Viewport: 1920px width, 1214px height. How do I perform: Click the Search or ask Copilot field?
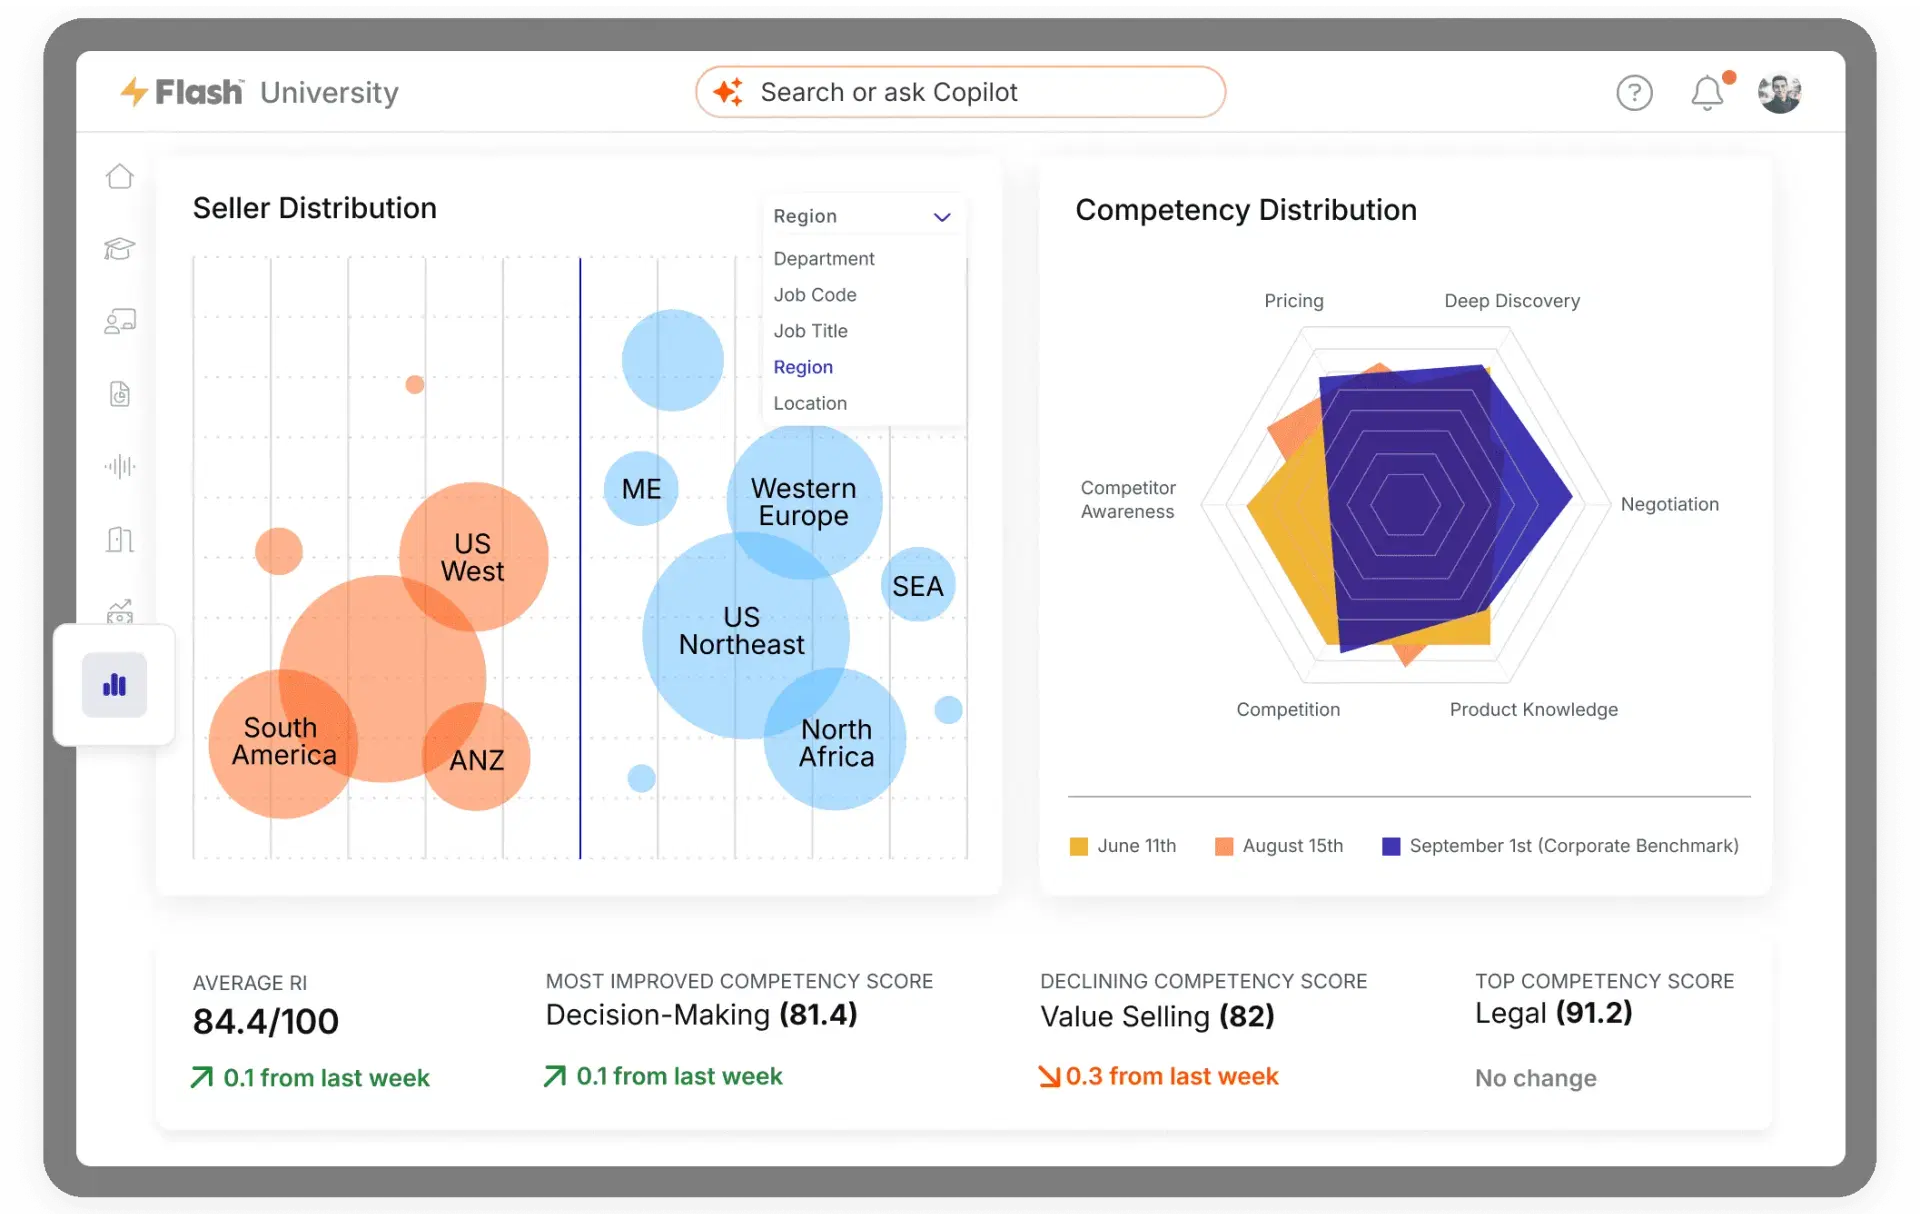click(x=961, y=92)
